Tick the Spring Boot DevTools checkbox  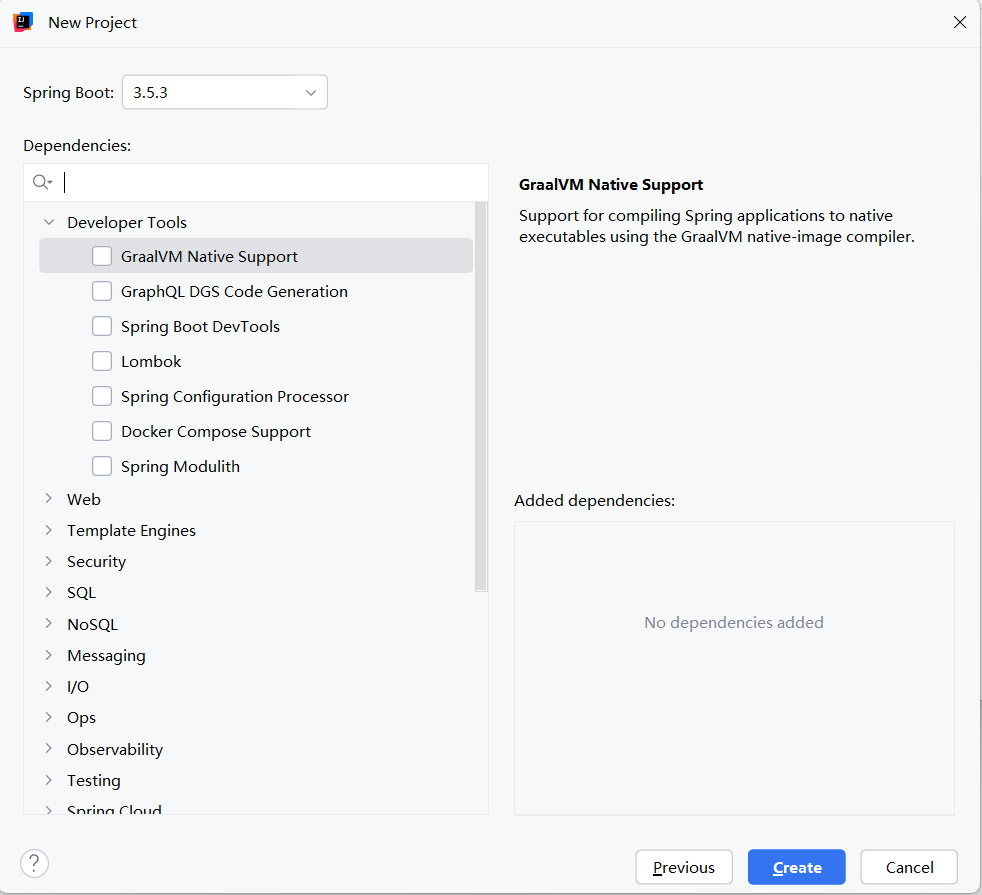point(102,326)
